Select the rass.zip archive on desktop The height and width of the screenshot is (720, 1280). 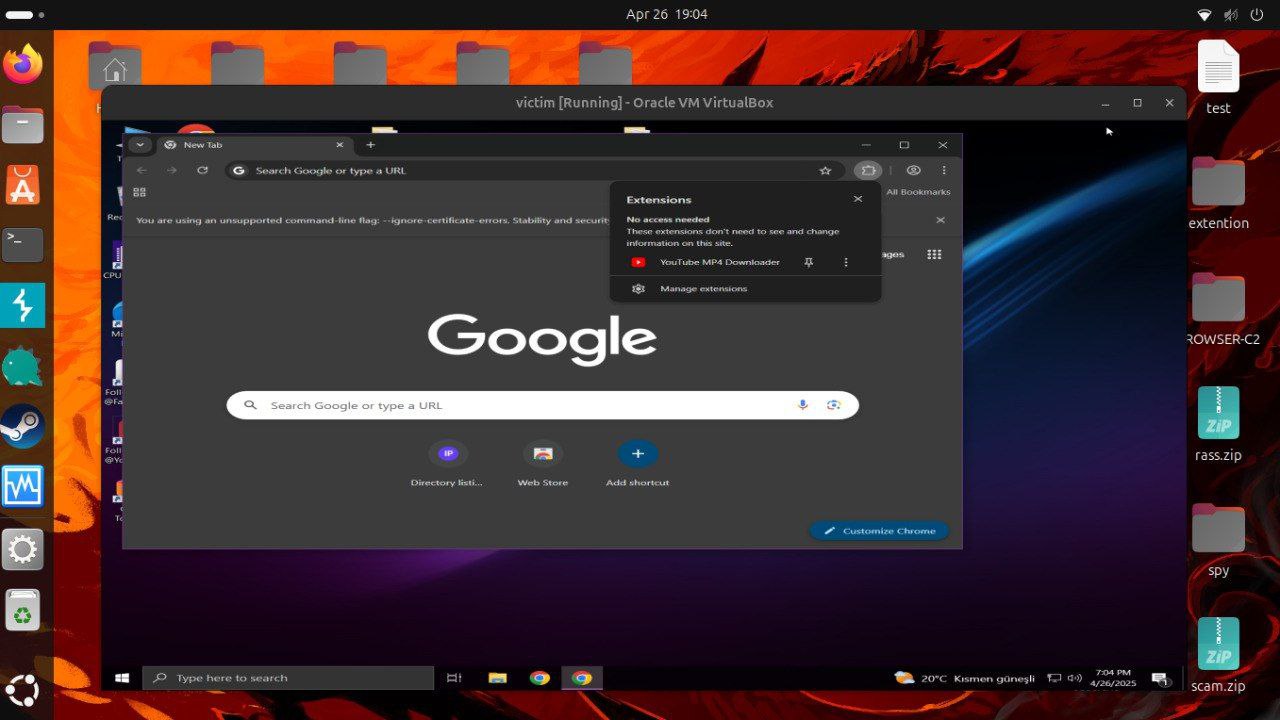[1218, 424]
